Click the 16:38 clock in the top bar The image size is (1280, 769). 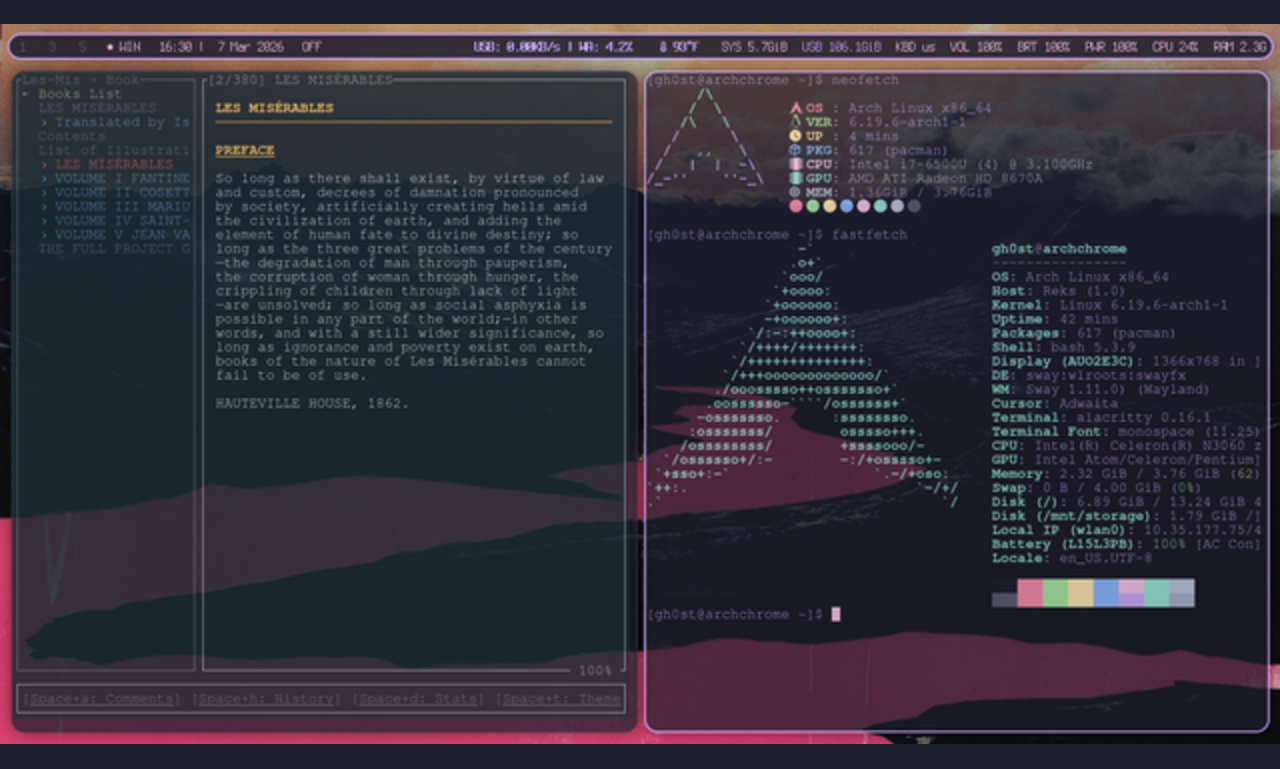[175, 47]
